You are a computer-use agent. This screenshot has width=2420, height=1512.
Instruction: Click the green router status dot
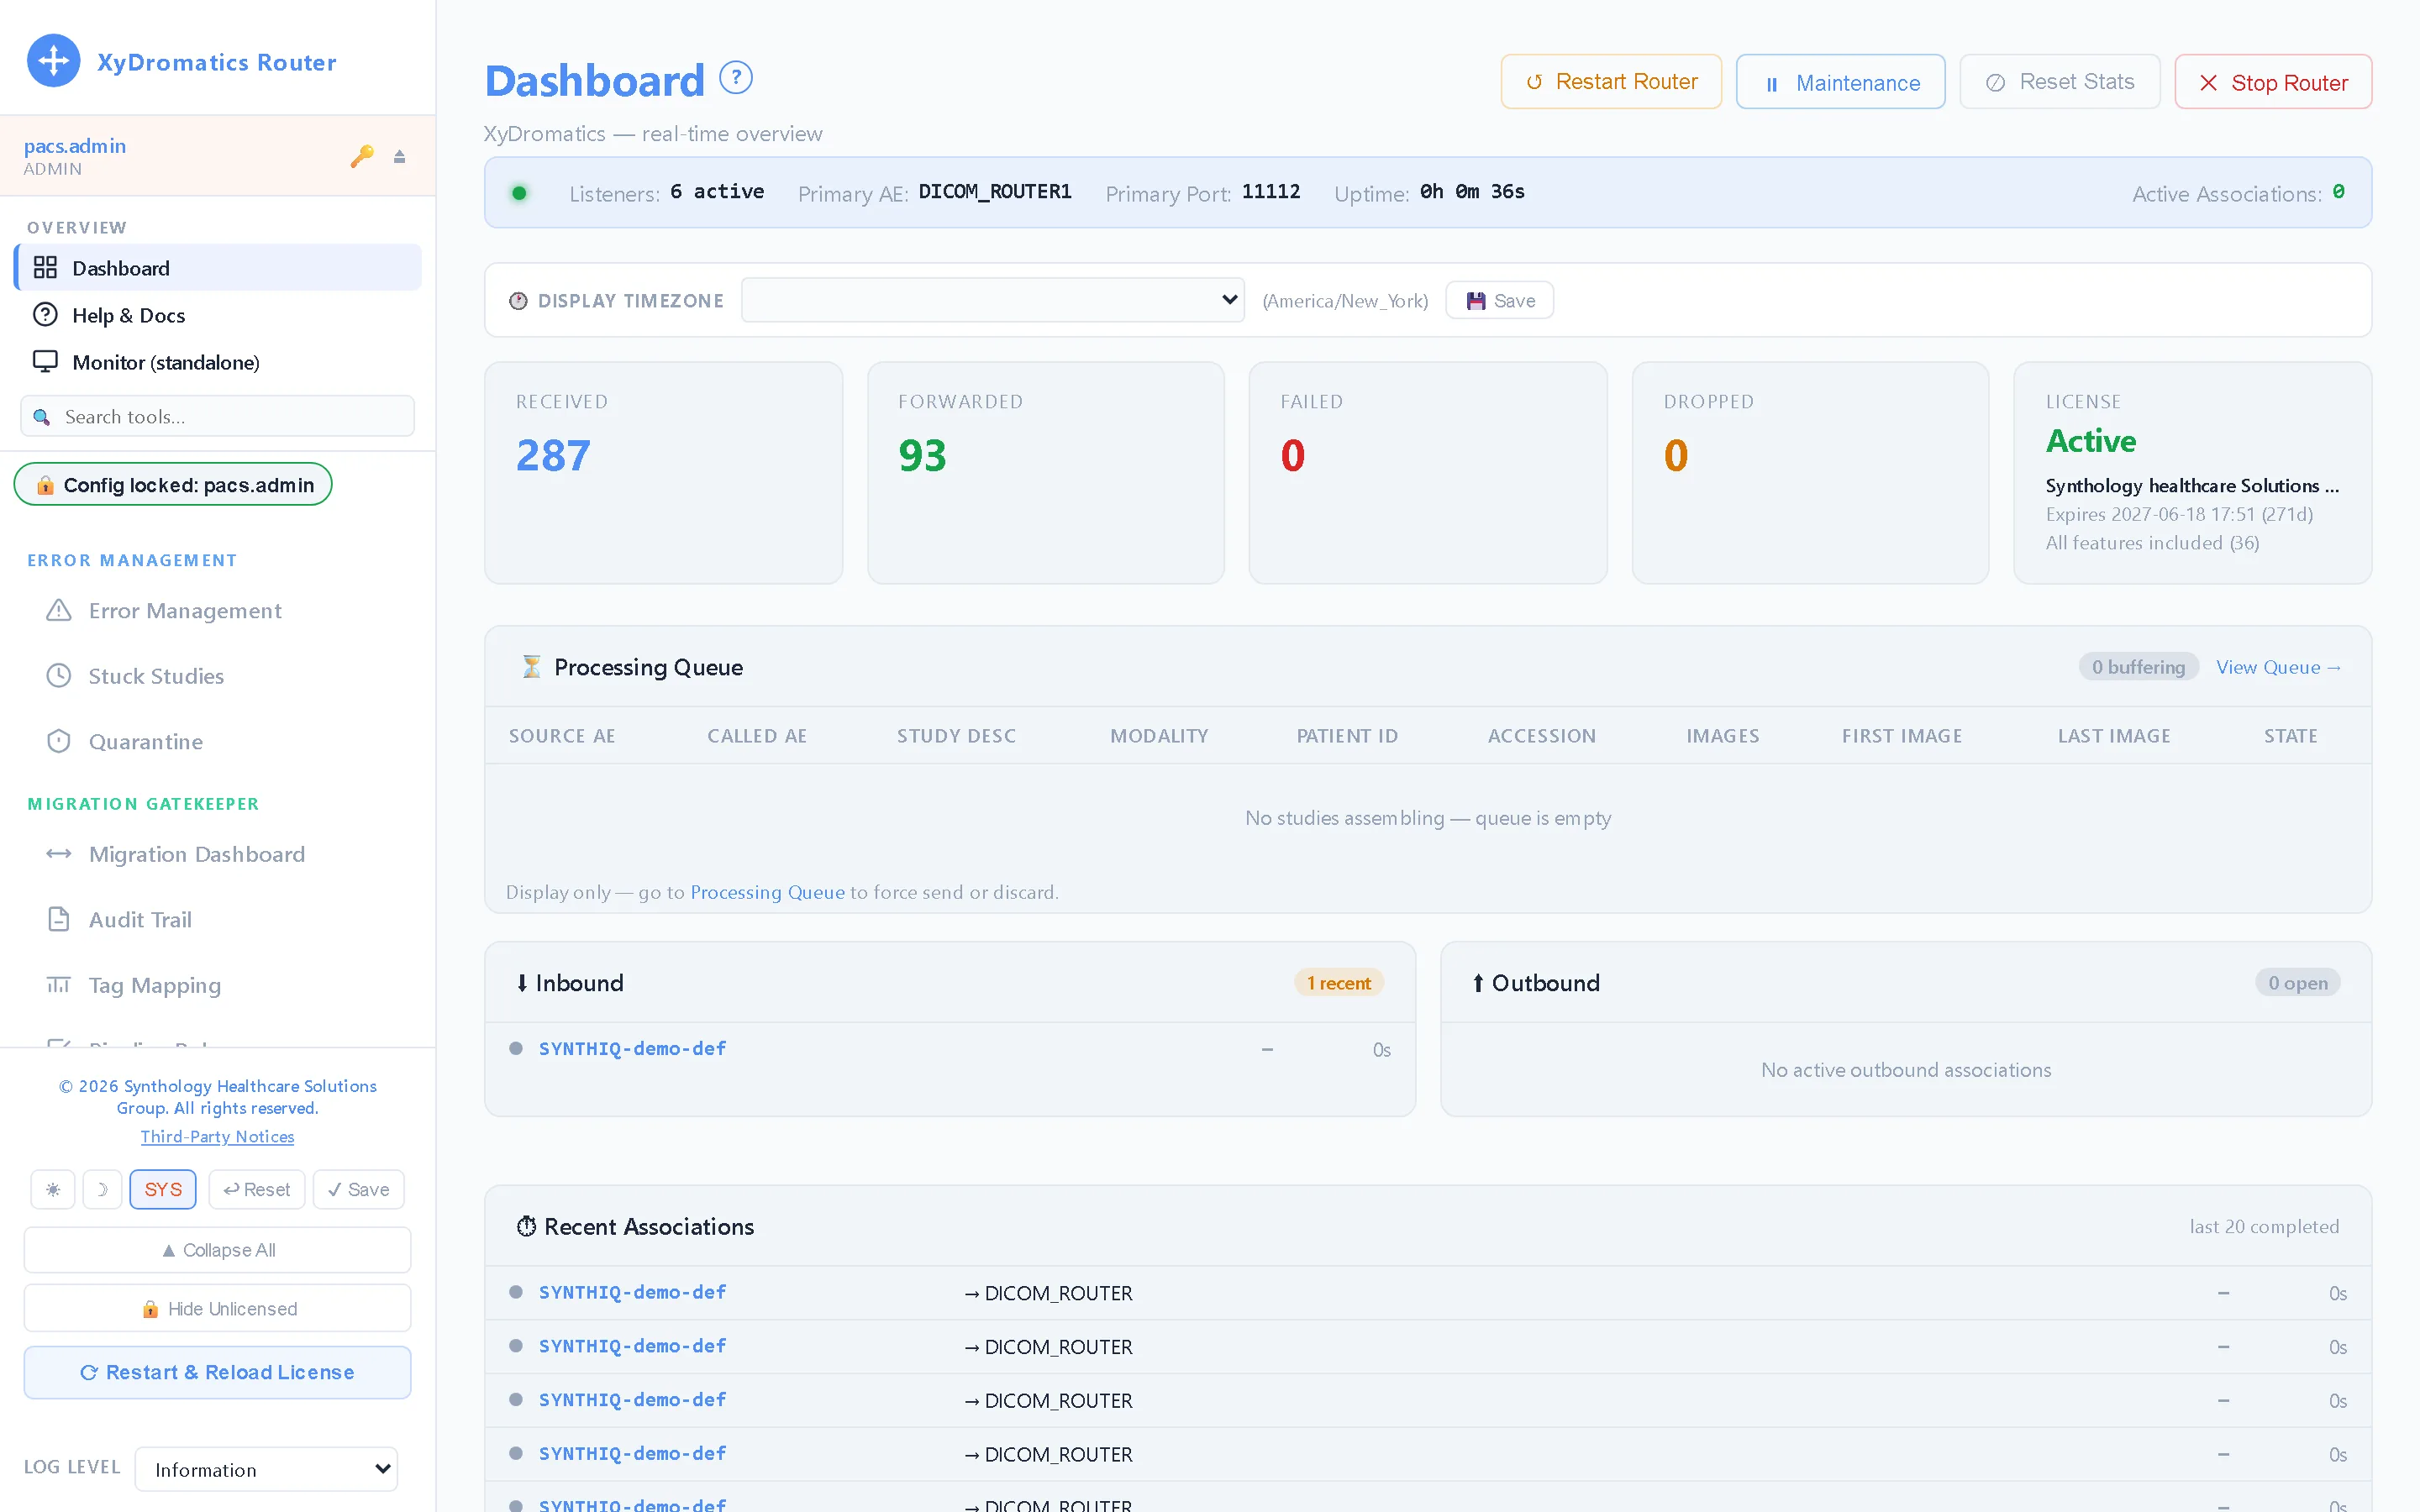pyautogui.click(x=519, y=193)
